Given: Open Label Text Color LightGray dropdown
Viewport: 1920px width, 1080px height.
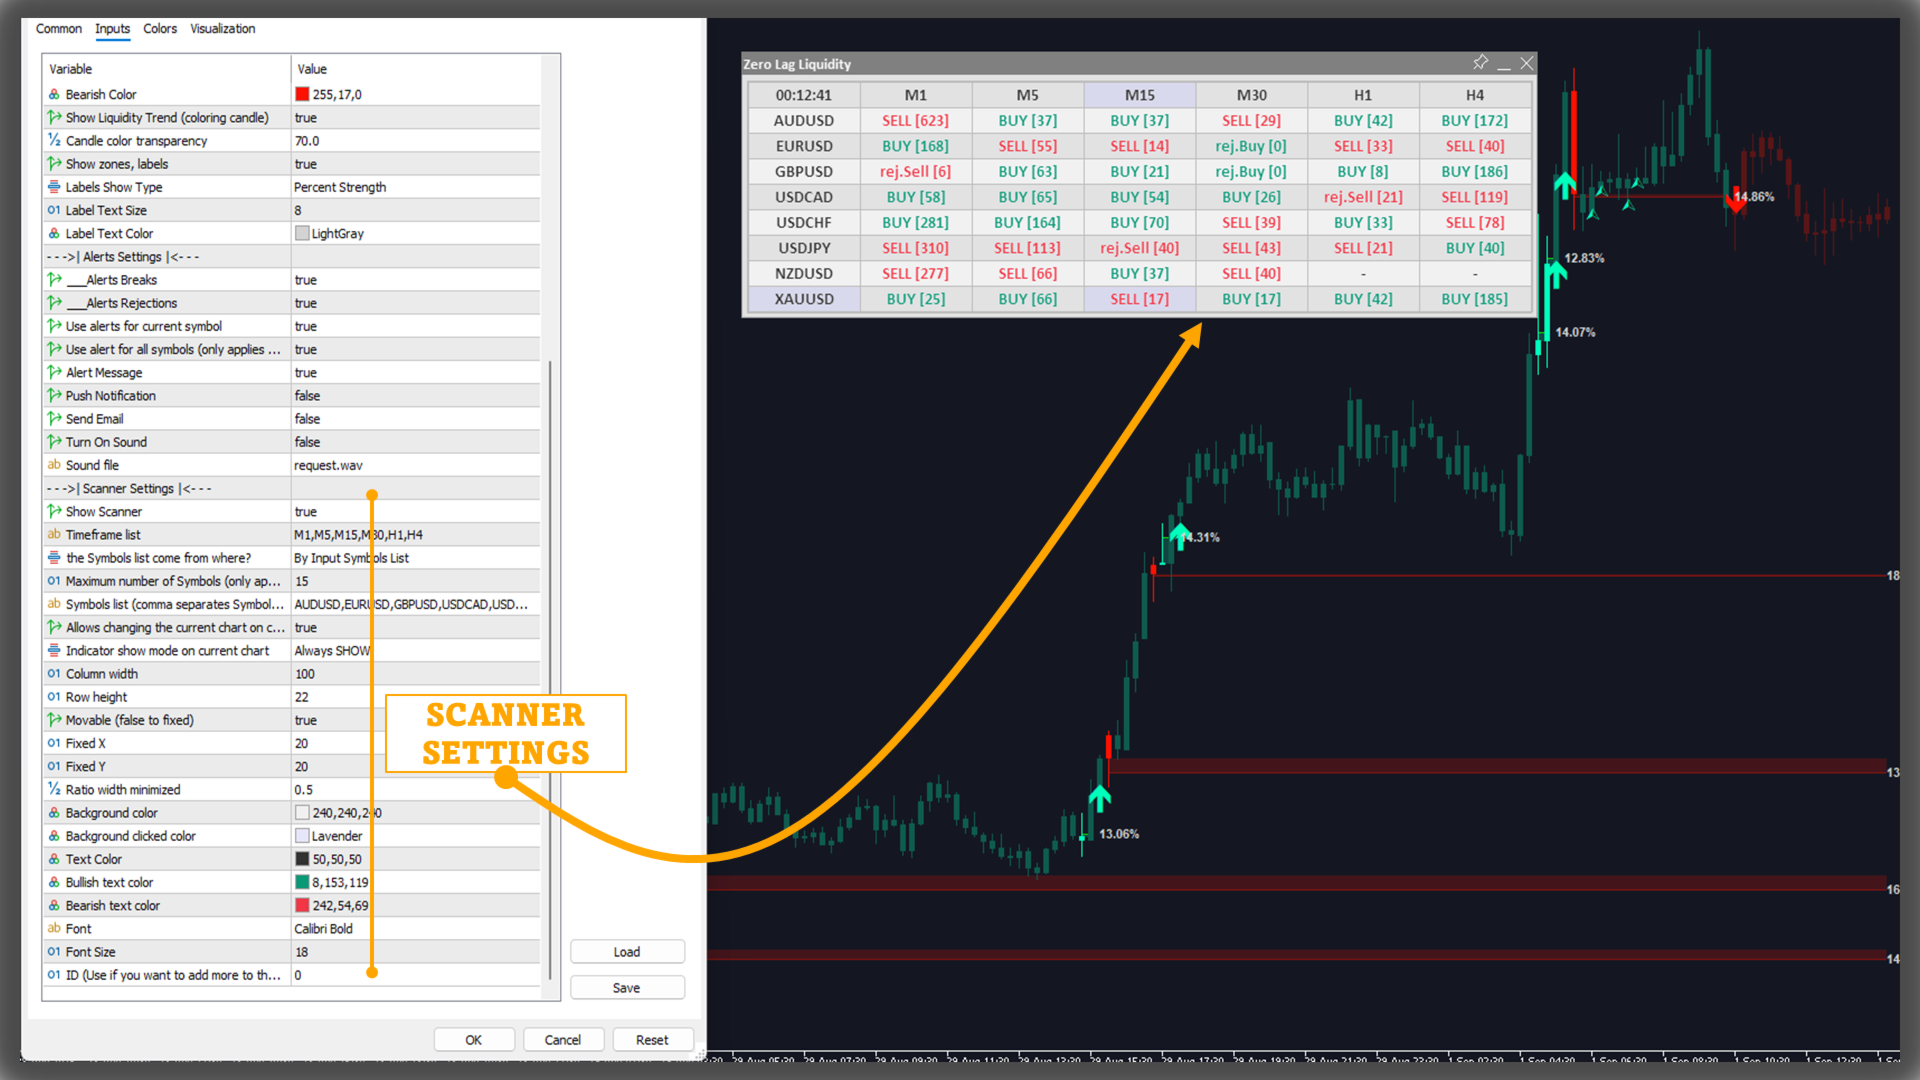Looking at the screenshot, I should pos(415,233).
